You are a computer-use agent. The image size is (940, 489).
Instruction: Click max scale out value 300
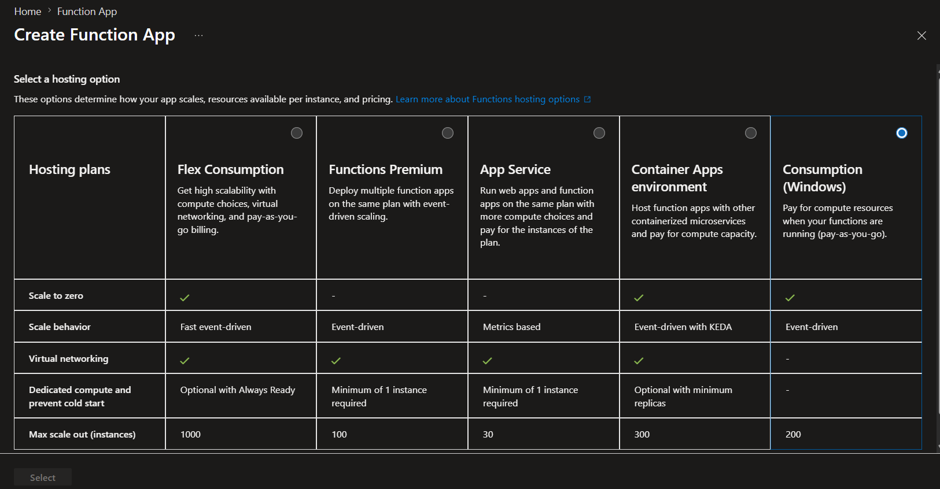[x=642, y=434]
